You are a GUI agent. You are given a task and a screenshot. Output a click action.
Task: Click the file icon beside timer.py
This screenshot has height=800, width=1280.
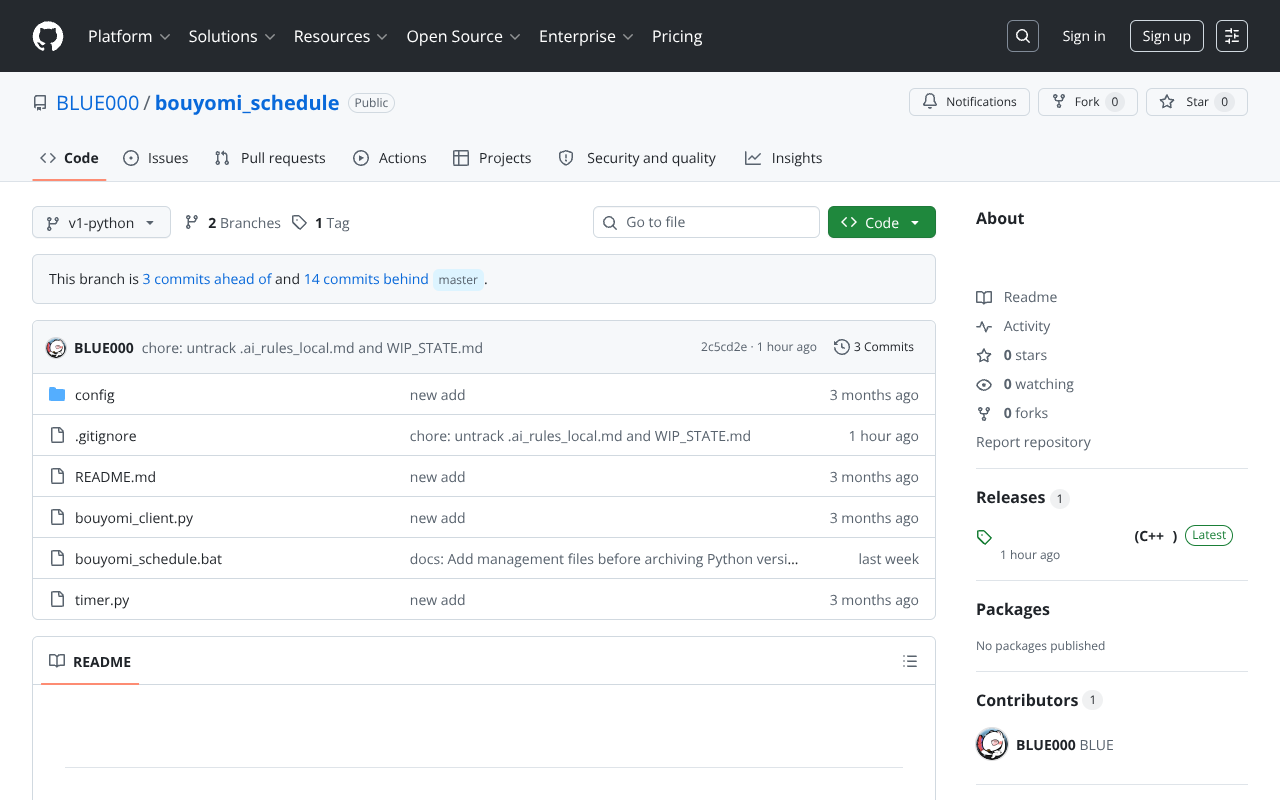click(x=57, y=600)
